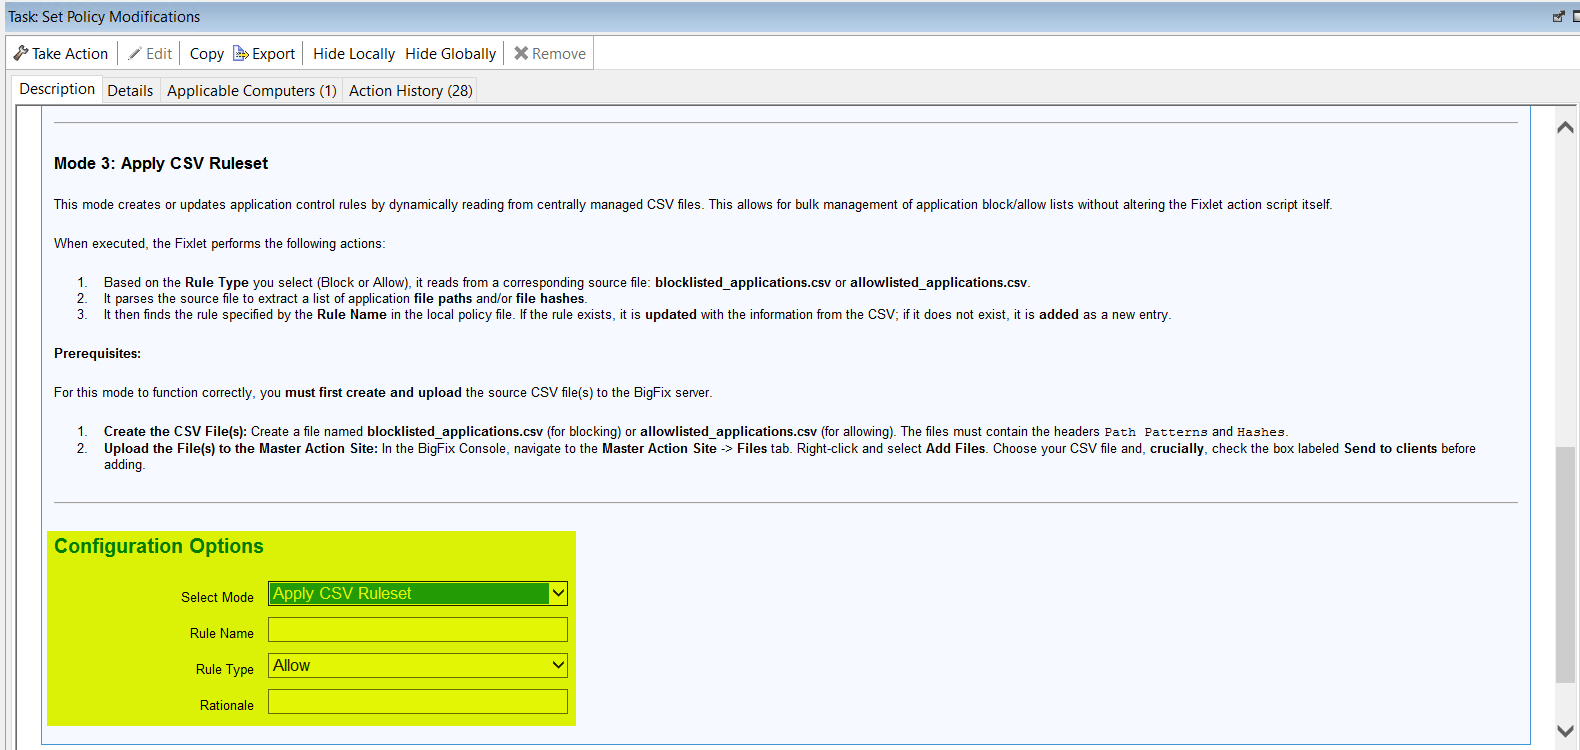
Task: Choose Hide Locally in the toolbar
Action: point(354,54)
